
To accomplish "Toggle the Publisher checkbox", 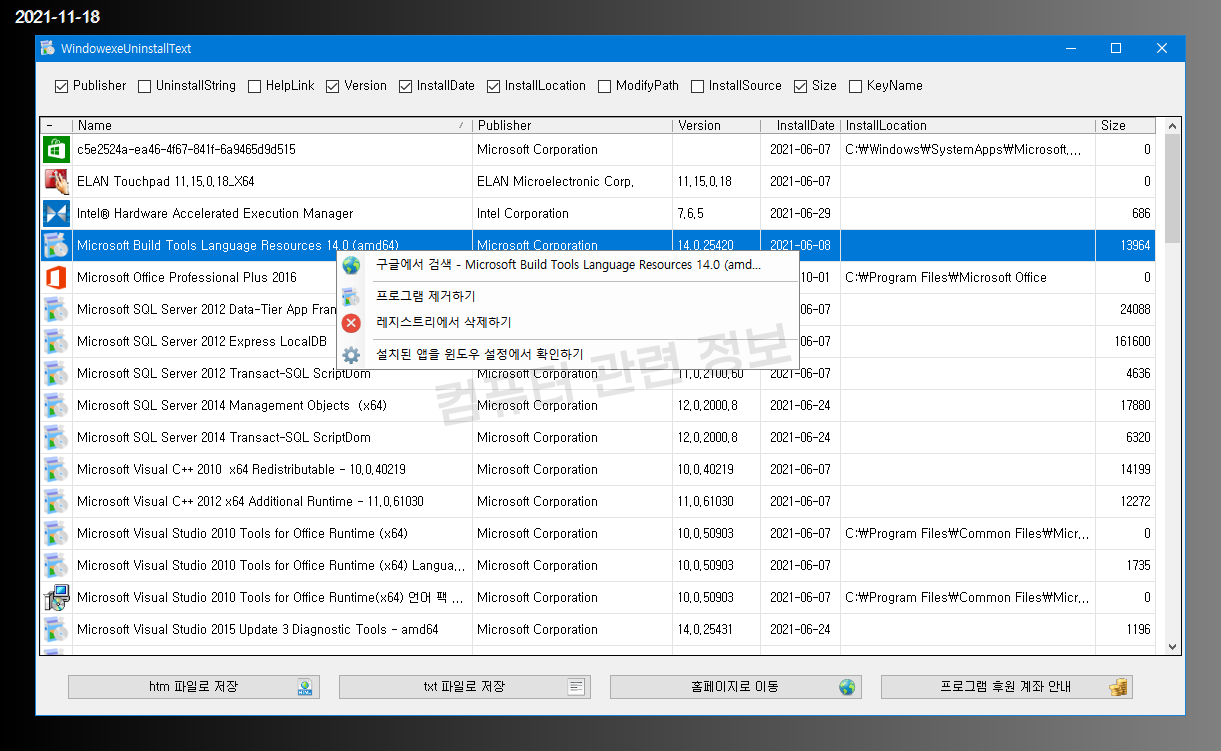I will pos(61,86).
